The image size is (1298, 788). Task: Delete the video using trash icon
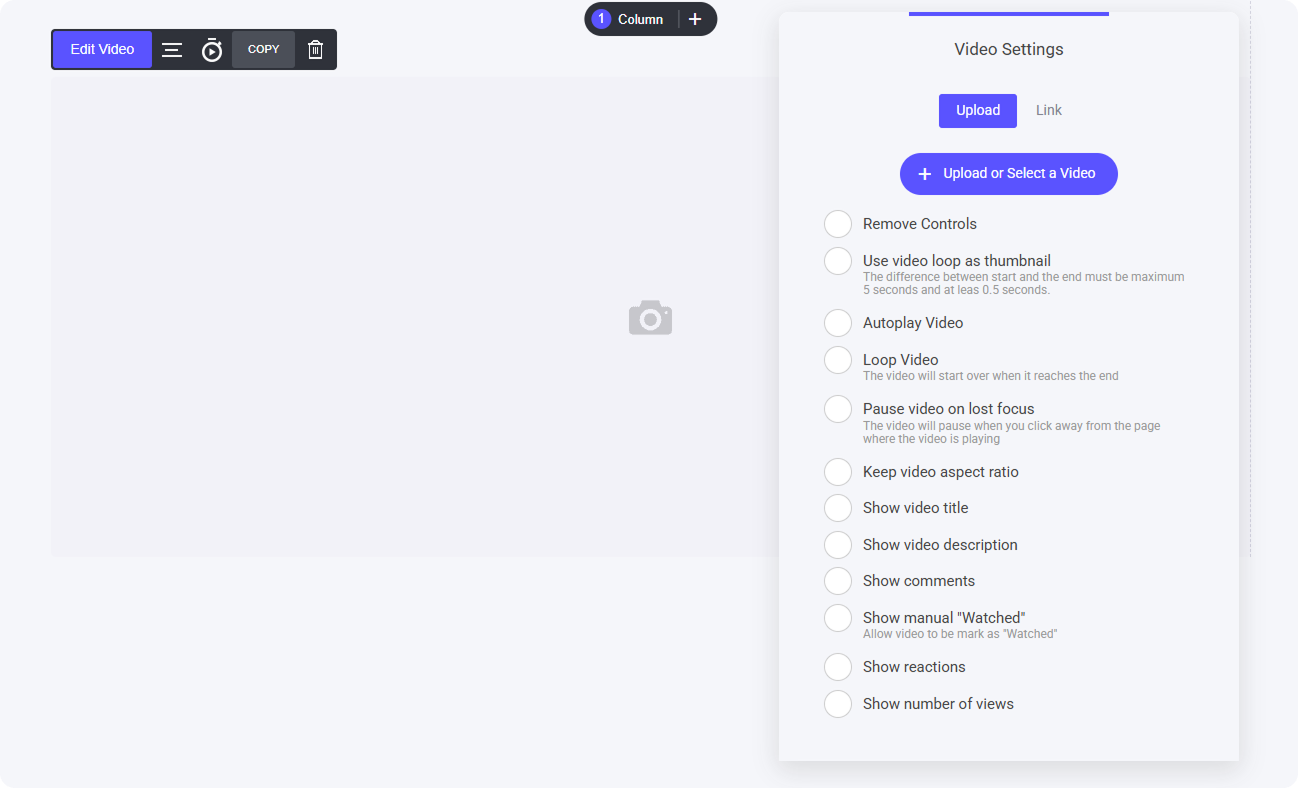pyautogui.click(x=316, y=50)
